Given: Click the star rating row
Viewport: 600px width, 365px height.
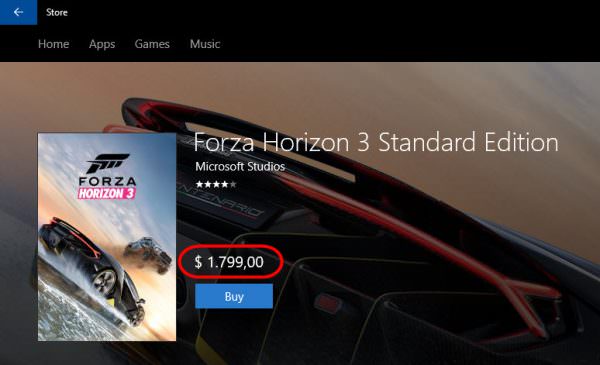Looking at the screenshot, I should 216,184.
